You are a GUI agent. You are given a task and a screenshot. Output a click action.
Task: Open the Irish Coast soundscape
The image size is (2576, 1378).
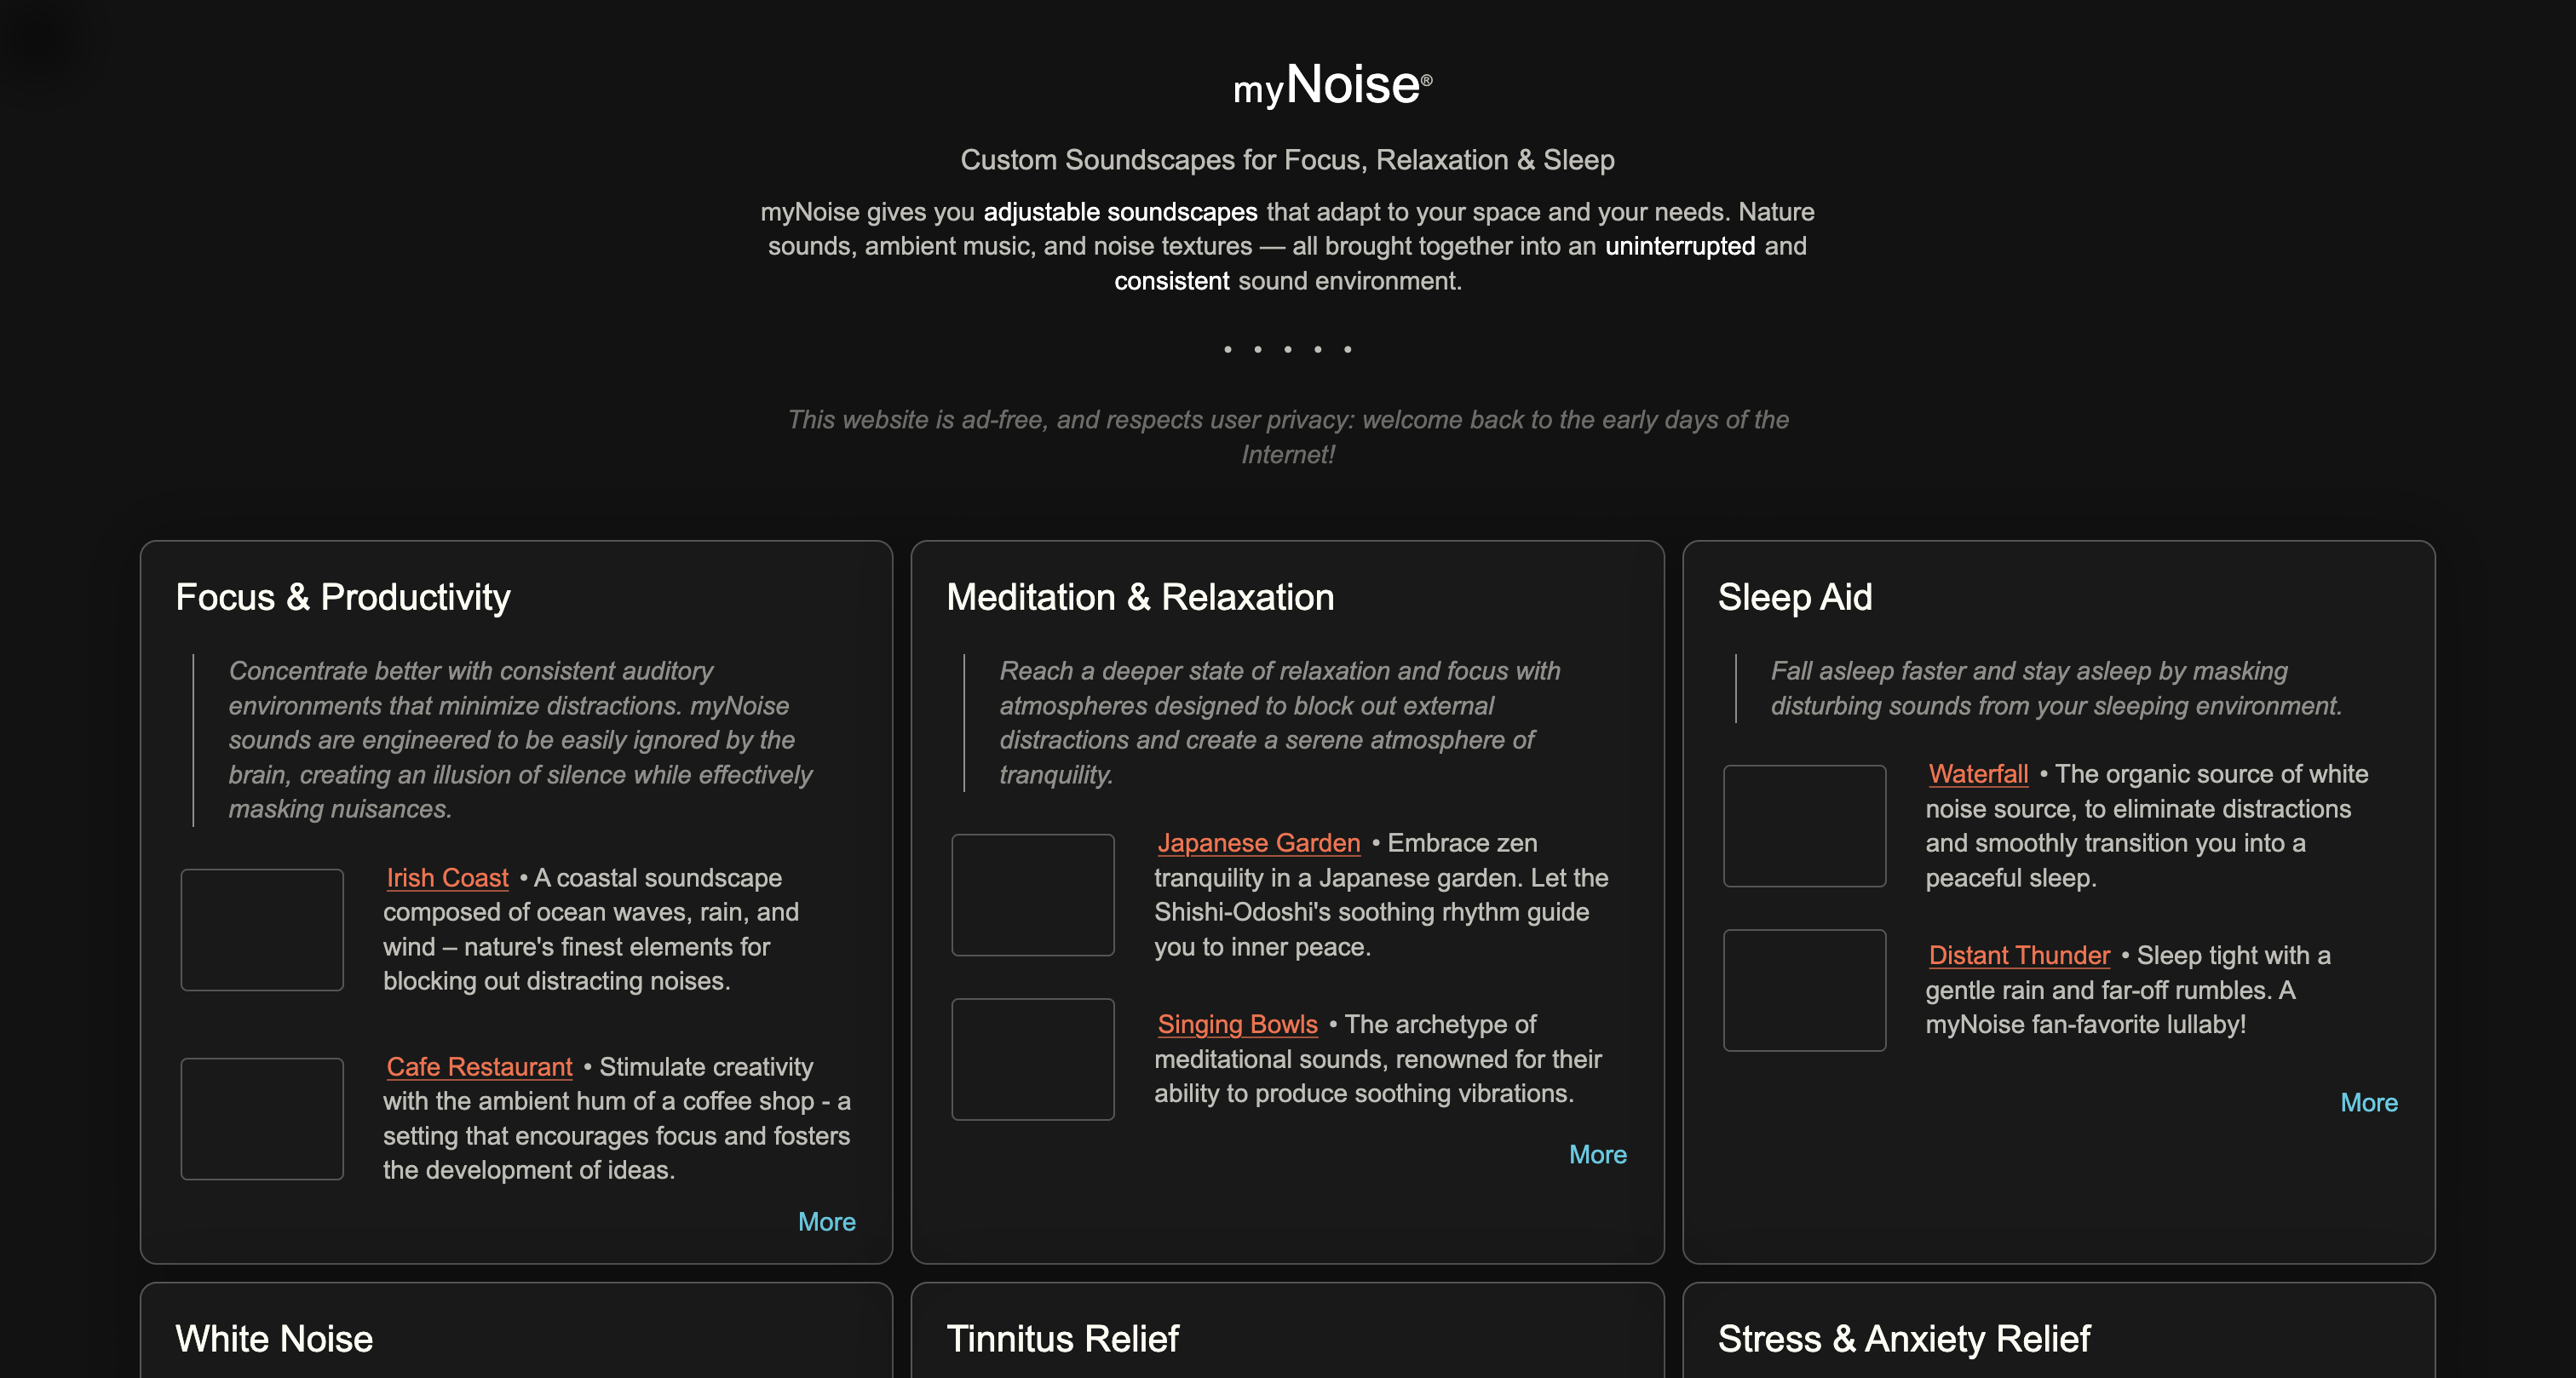(447, 877)
